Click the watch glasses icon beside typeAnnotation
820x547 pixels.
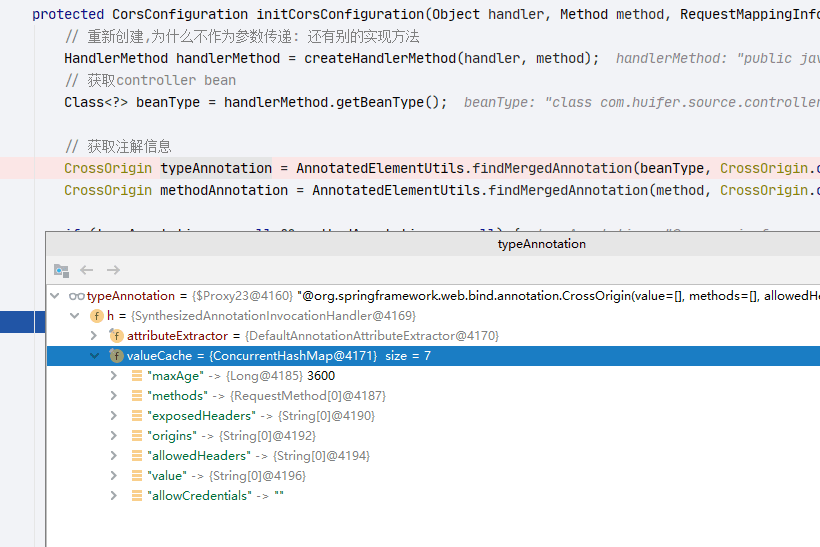tap(76, 297)
